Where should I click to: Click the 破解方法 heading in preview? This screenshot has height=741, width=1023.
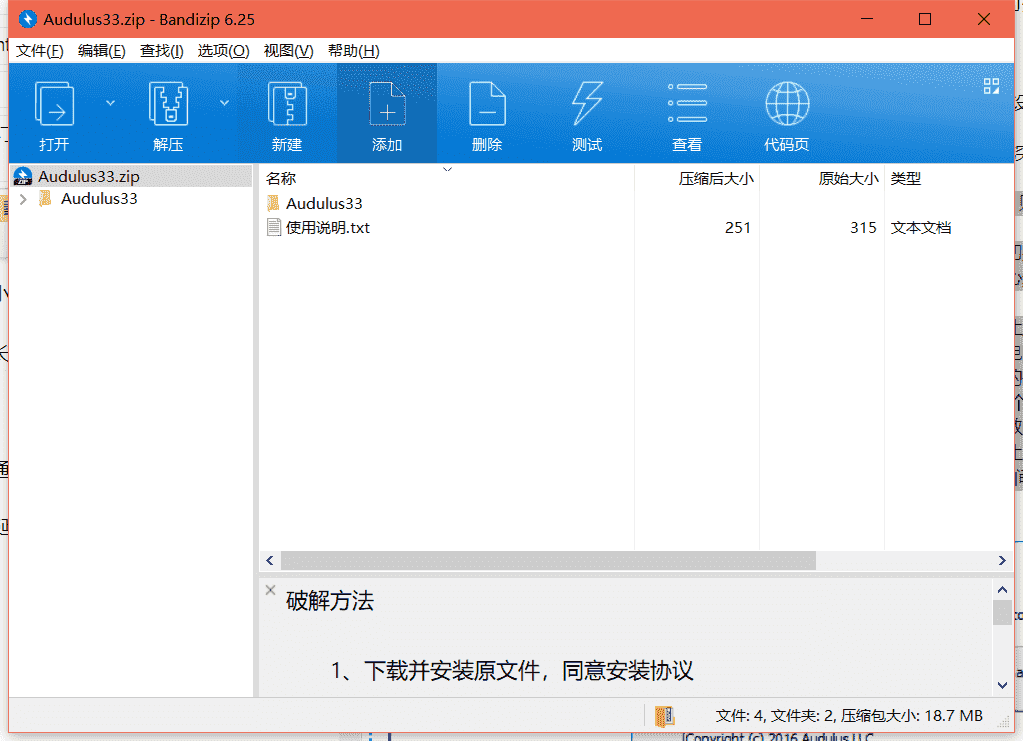pyautogui.click(x=330, y=601)
